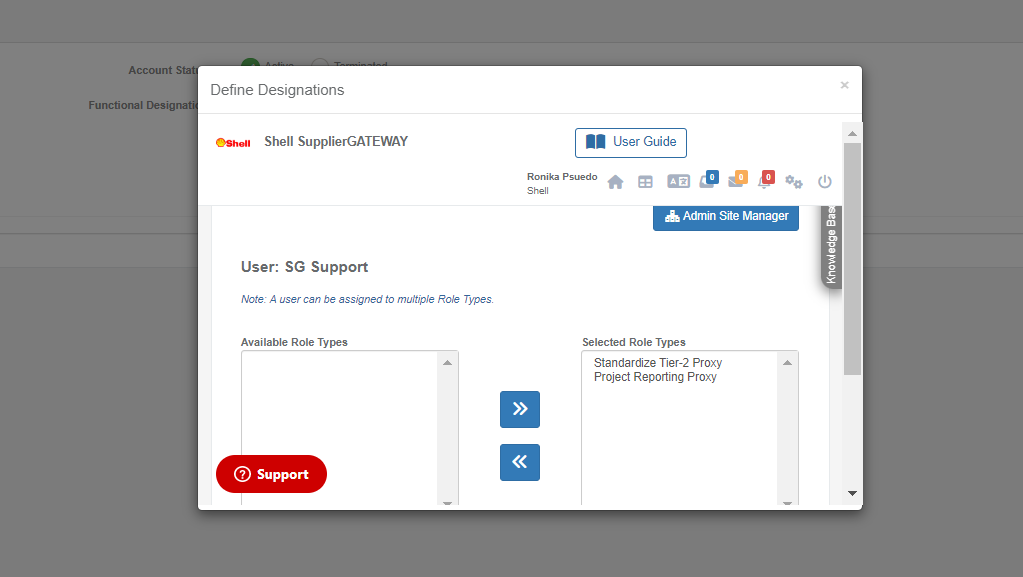This screenshot has height=577, width=1023.
Task: Move roles left with double-arrow button
Action: click(519, 462)
